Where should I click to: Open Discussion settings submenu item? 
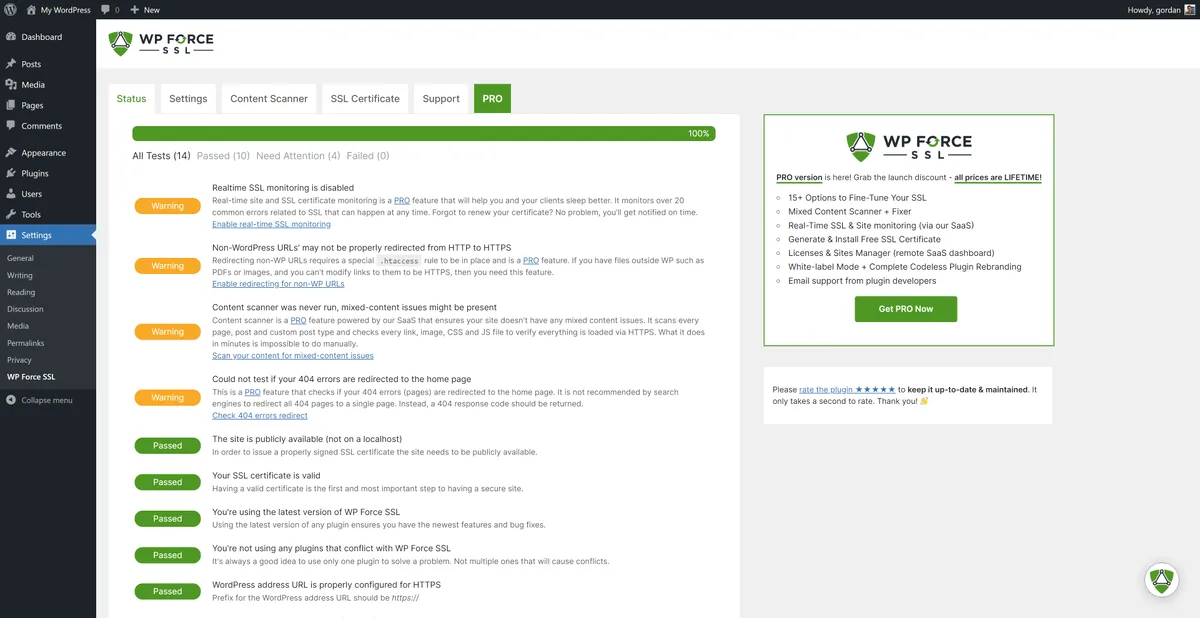point(25,309)
